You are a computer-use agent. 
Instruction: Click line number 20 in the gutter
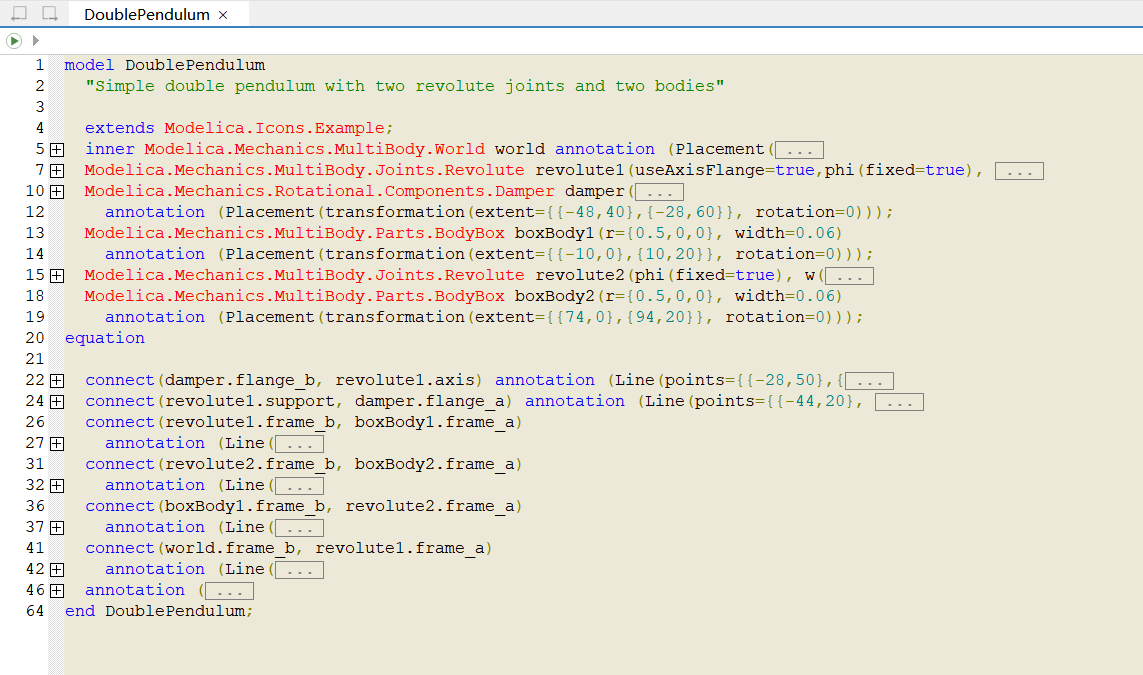(x=35, y=338)
